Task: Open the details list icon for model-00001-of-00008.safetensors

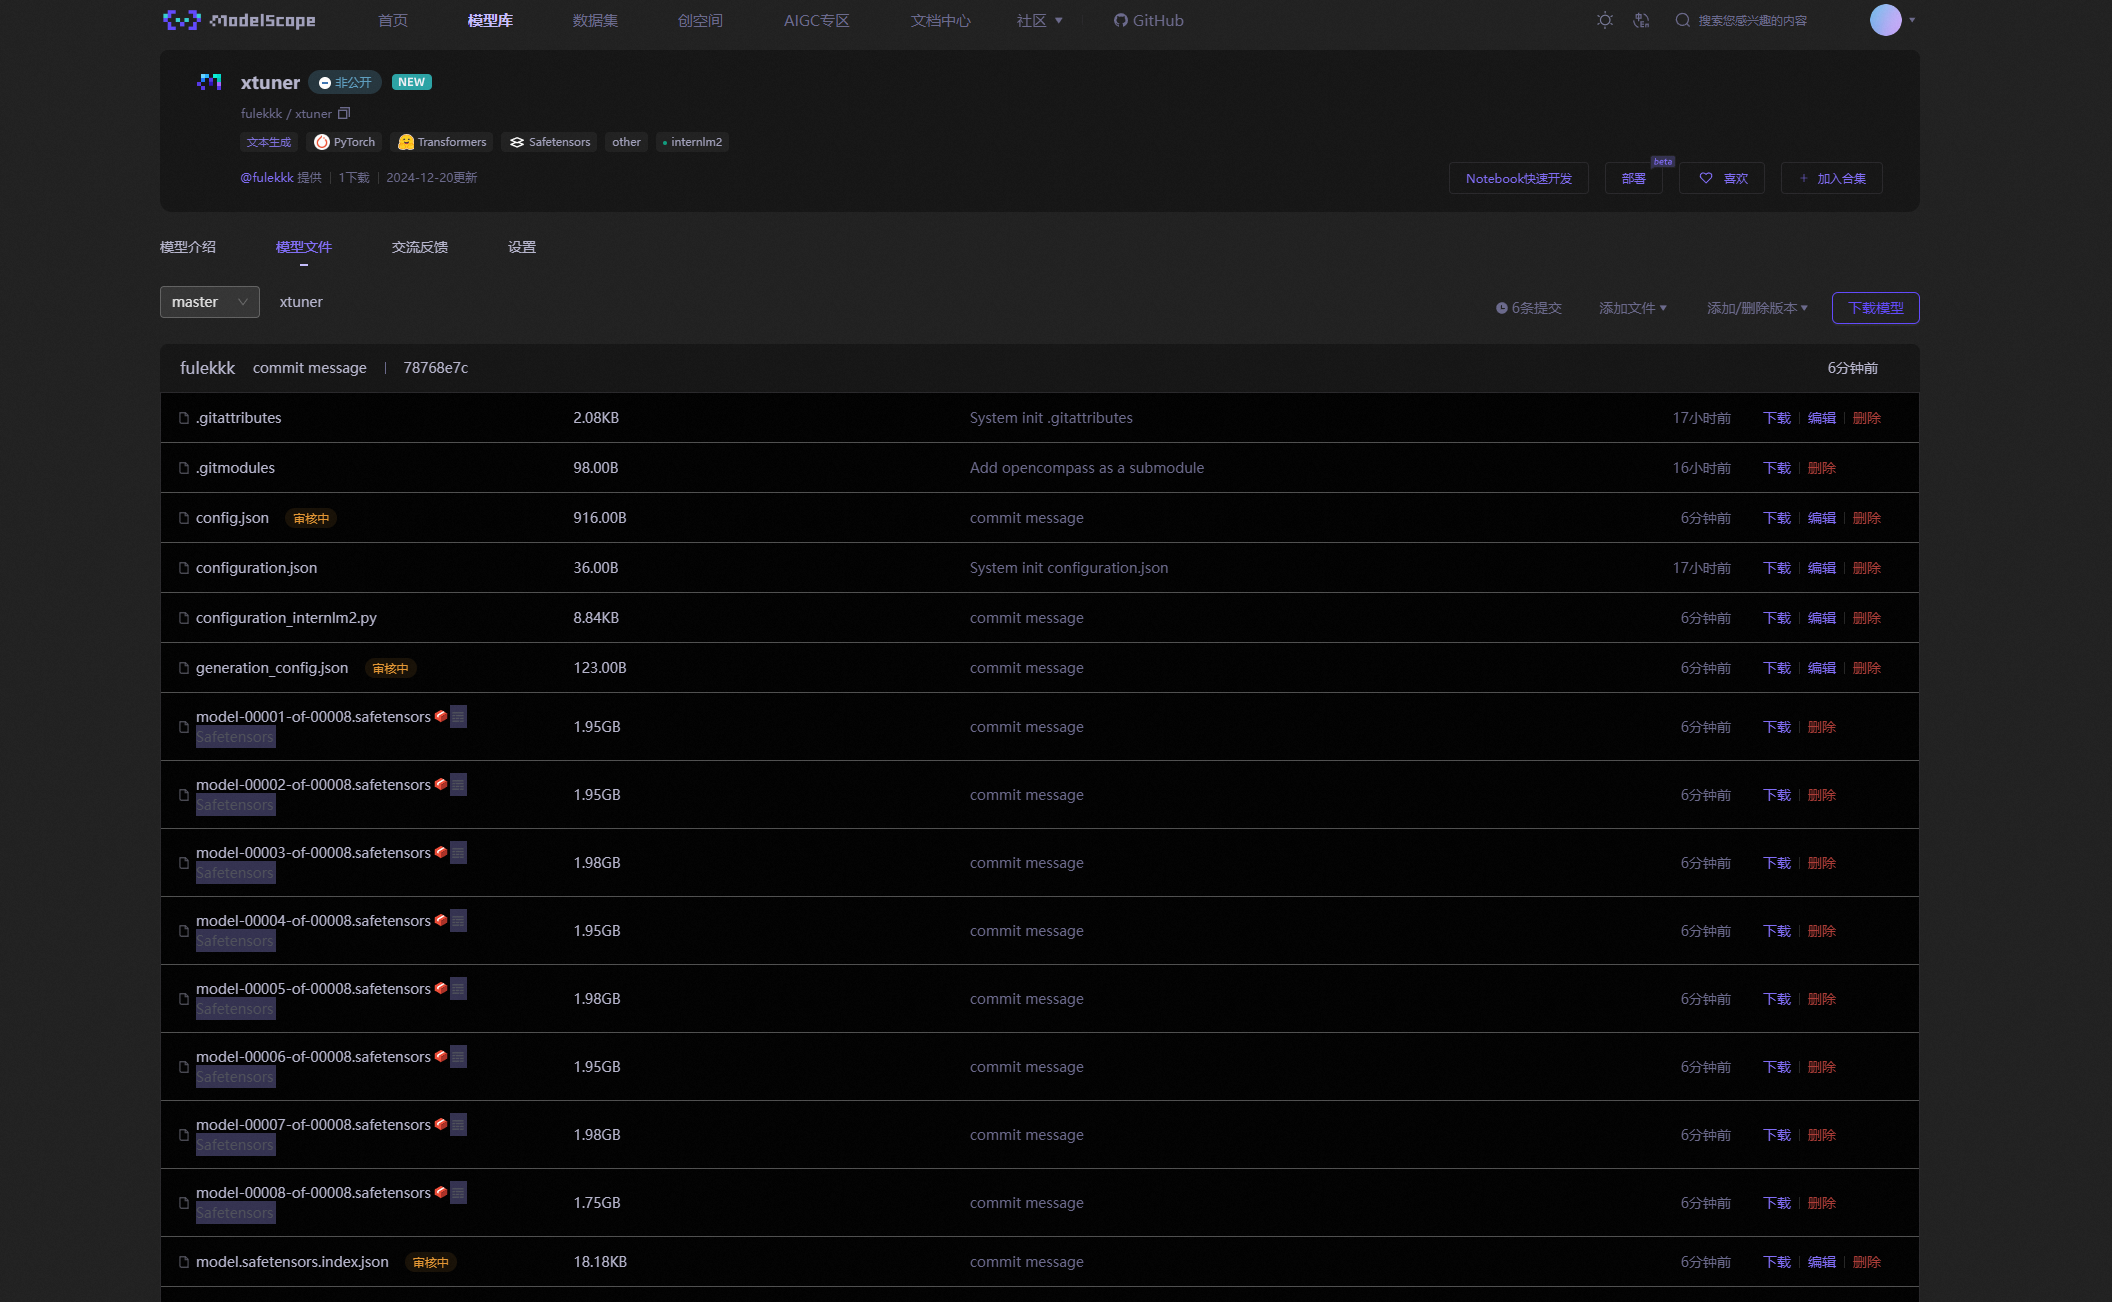Action: pos(458,716)
